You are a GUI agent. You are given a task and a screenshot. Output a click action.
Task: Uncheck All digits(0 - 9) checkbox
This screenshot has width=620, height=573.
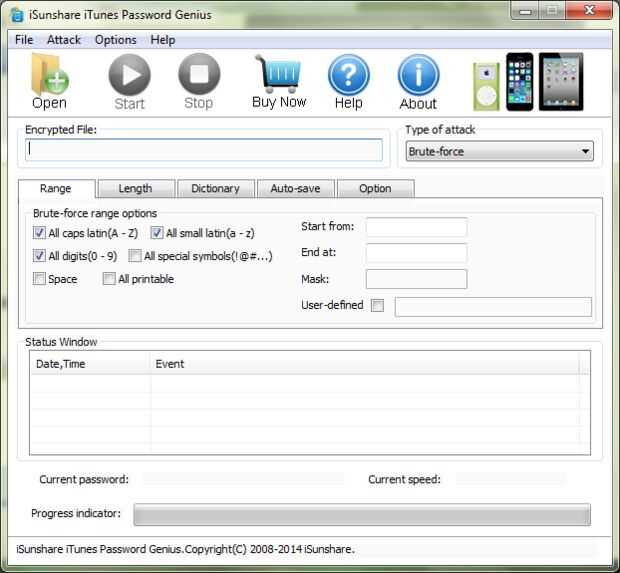pyautogui.click(x=39, y=256)
